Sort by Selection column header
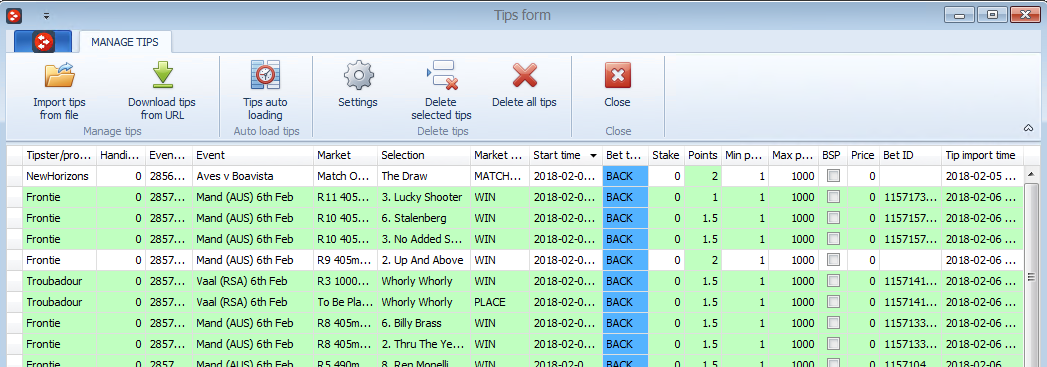 pyautogui.click(x=424, y=155)
